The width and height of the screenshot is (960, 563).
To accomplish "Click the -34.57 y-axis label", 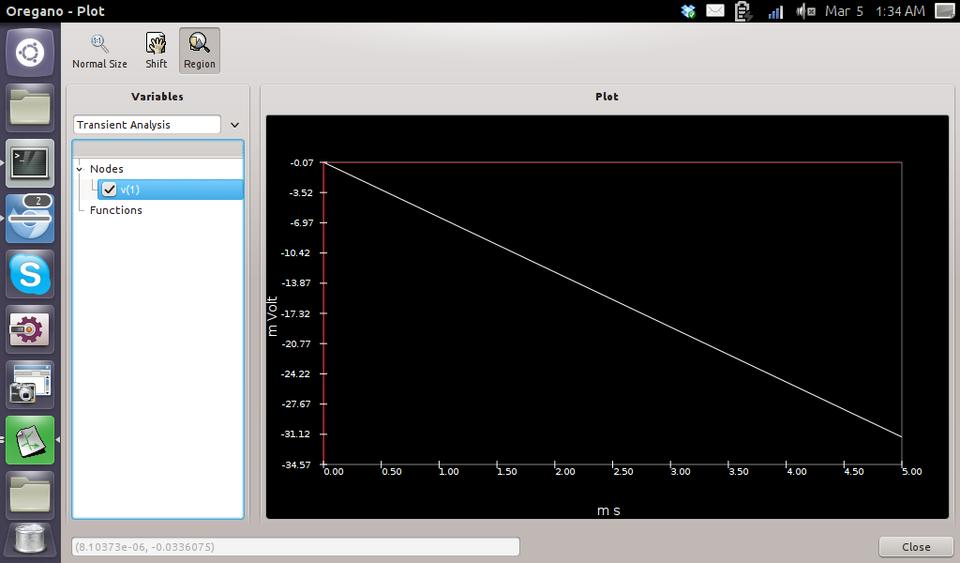I will [296, 464].
